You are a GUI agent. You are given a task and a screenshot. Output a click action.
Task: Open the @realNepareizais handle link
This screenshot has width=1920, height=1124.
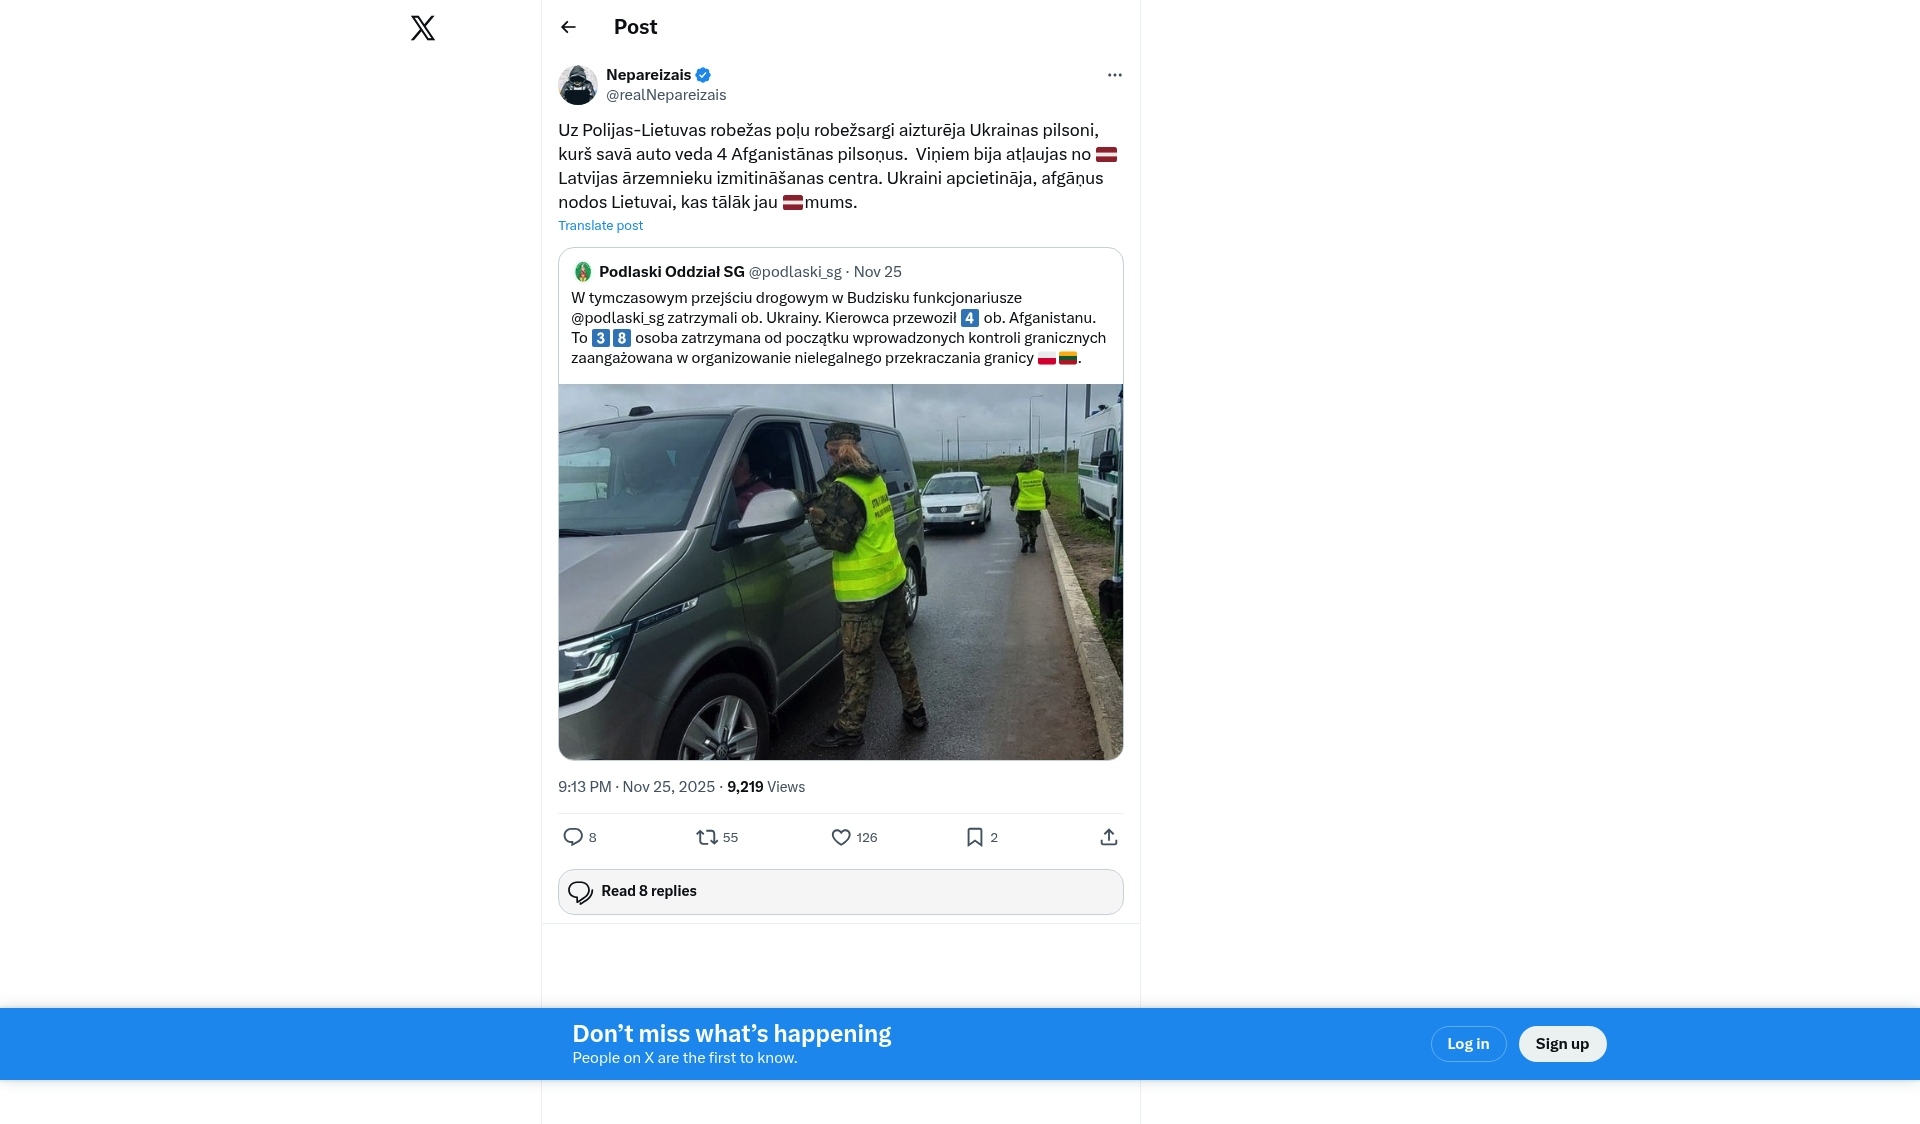click(x=666, y=95)
